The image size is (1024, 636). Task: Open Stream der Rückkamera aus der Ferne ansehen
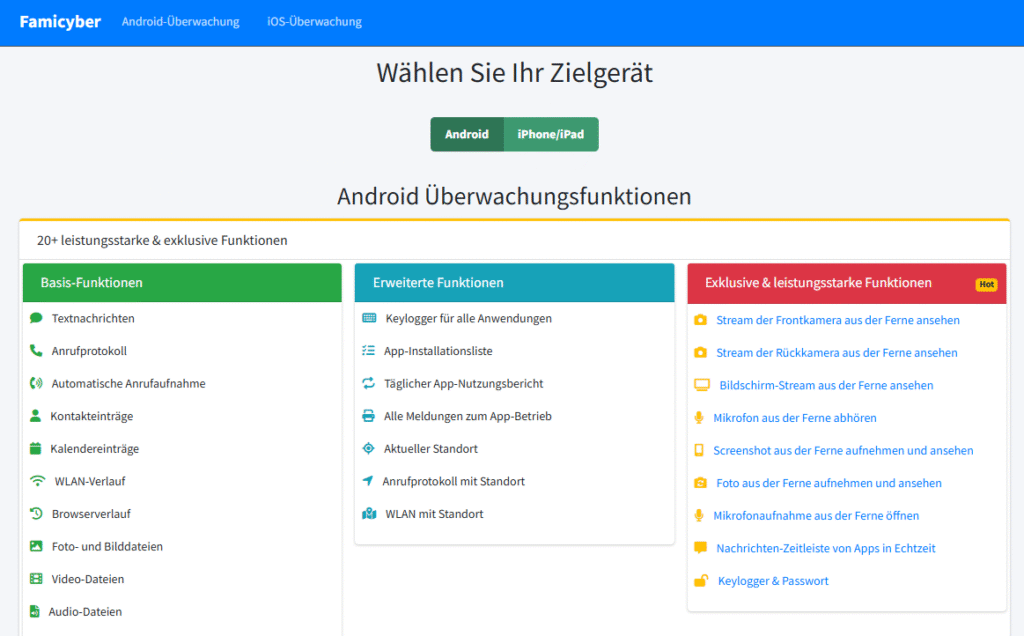pos(837,353)
